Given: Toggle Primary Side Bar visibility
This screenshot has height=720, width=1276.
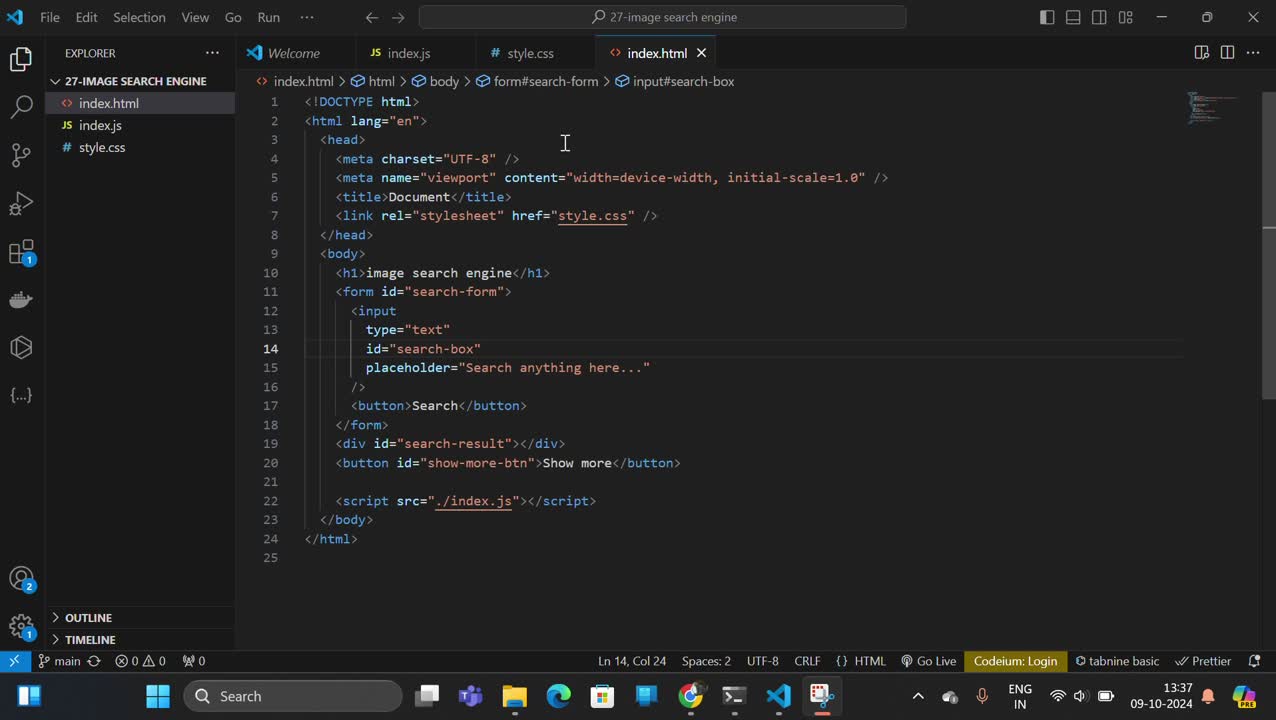Looking at the screenshot, I should tap(1047, 17).
